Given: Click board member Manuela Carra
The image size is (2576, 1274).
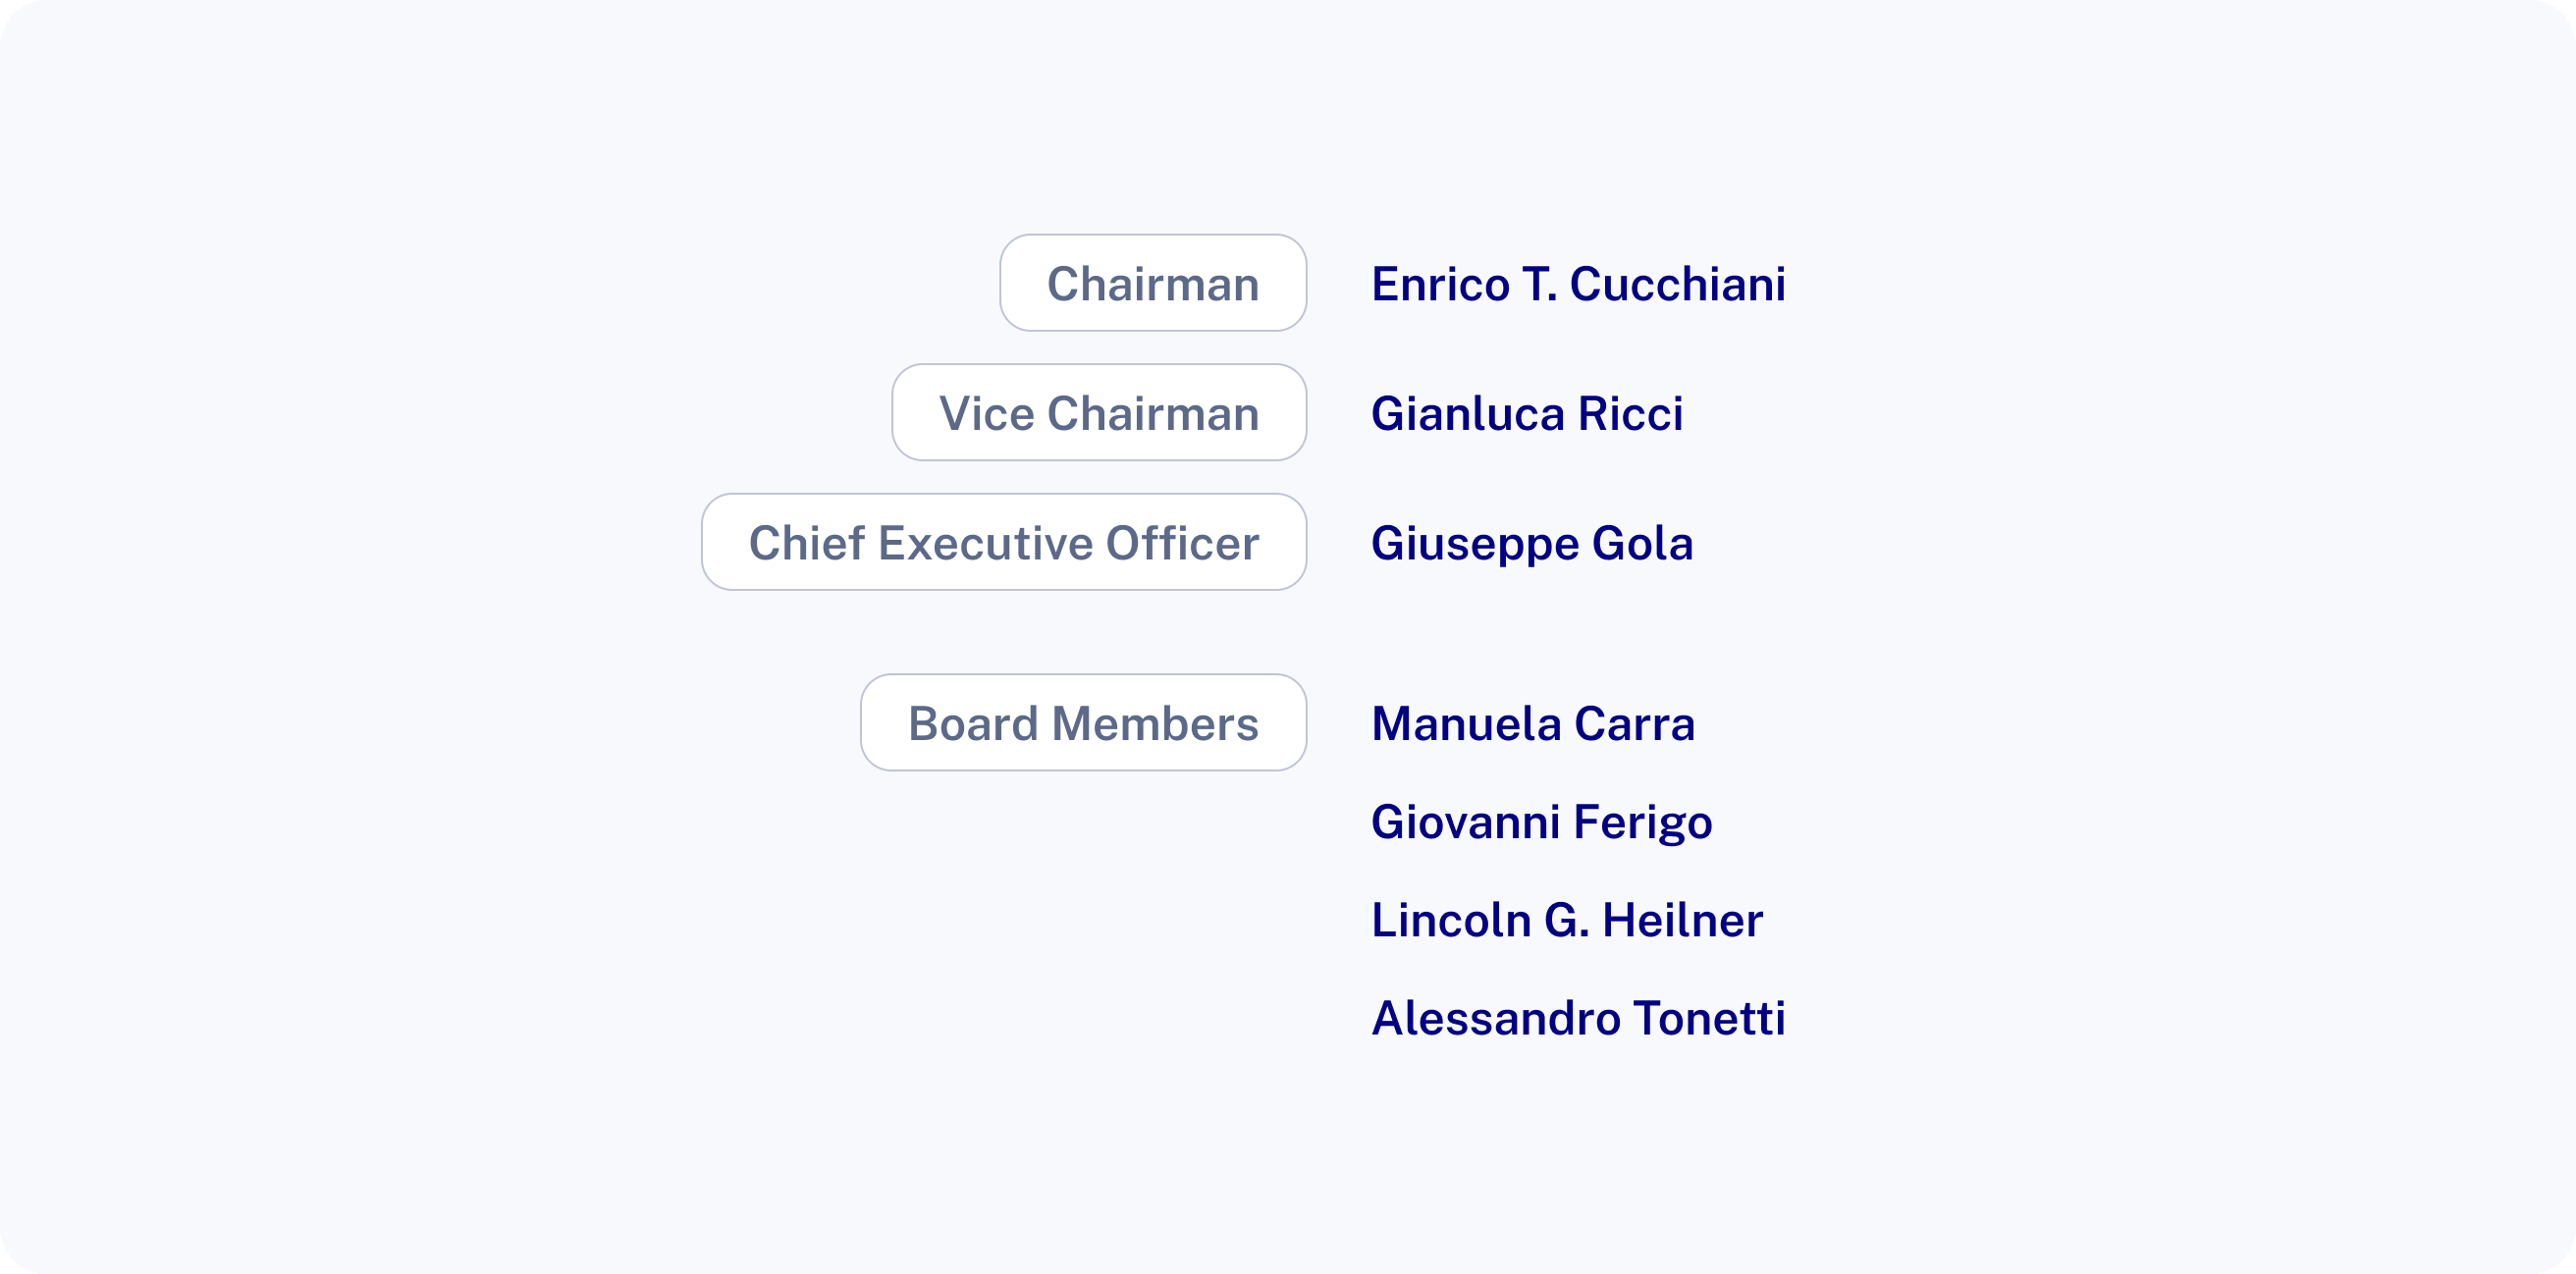Looking at the screenshot, I should tap(1533, 724).
